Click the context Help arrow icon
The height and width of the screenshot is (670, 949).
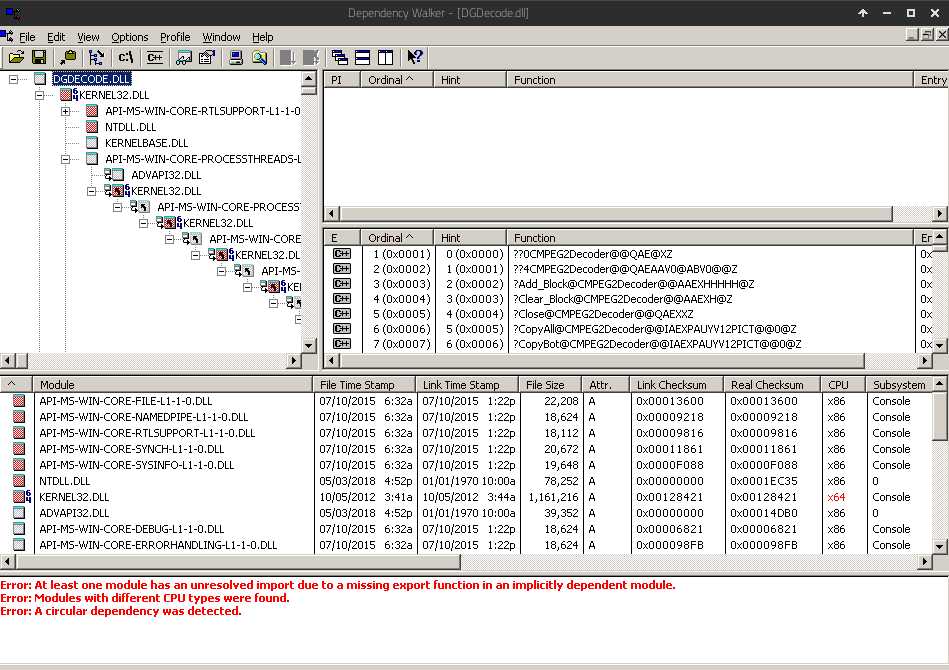tap(415, 58)
